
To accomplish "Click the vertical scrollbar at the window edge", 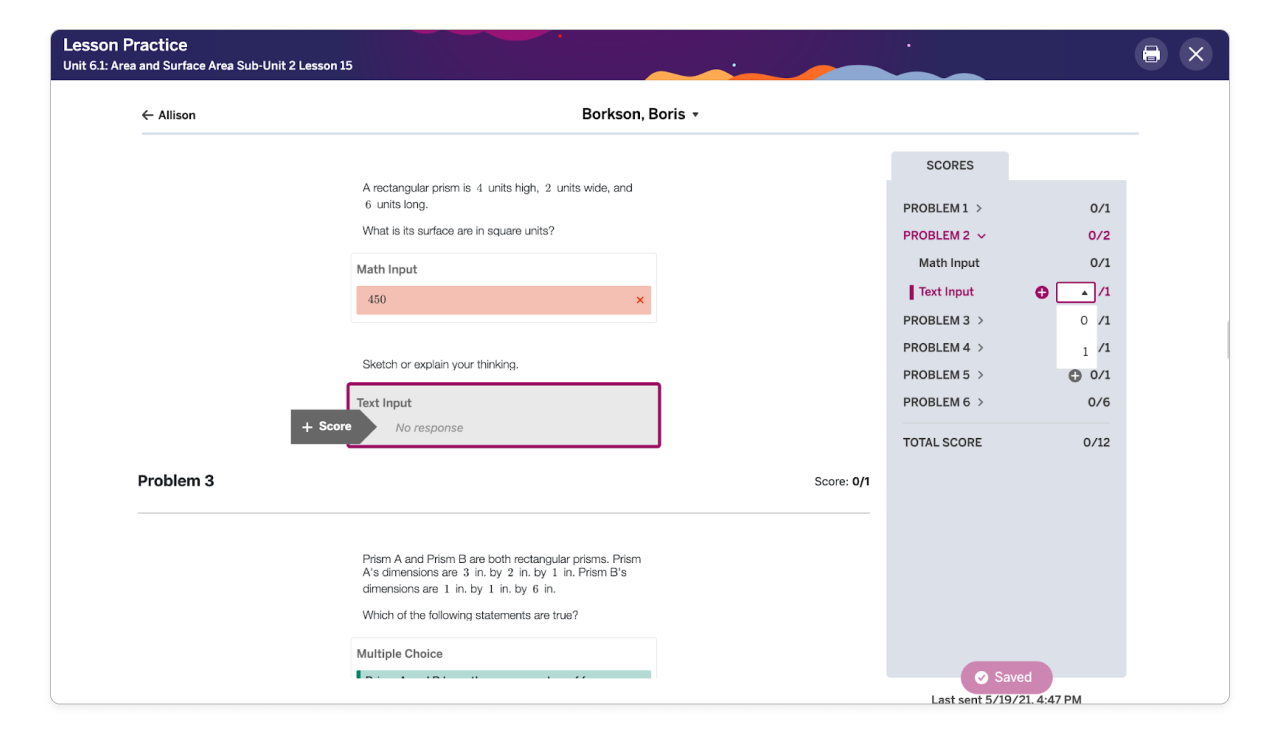I will [x=1227, y=340].
